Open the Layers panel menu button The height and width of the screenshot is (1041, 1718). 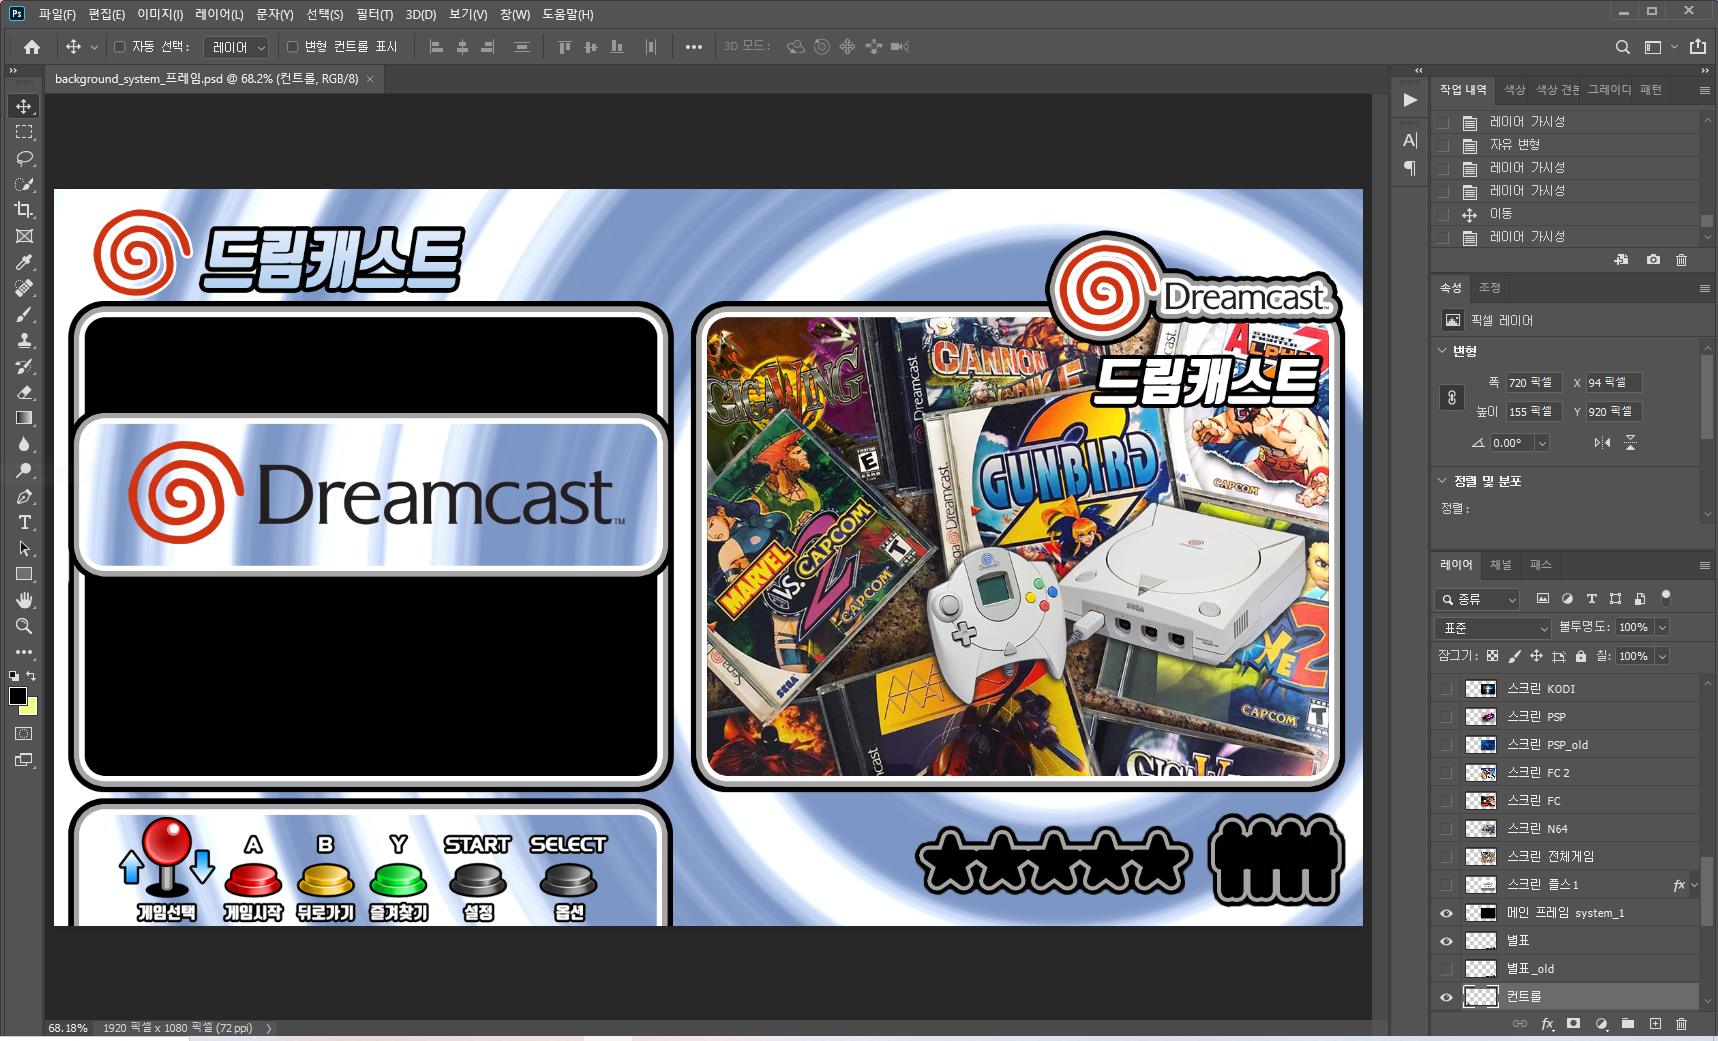1704,565
